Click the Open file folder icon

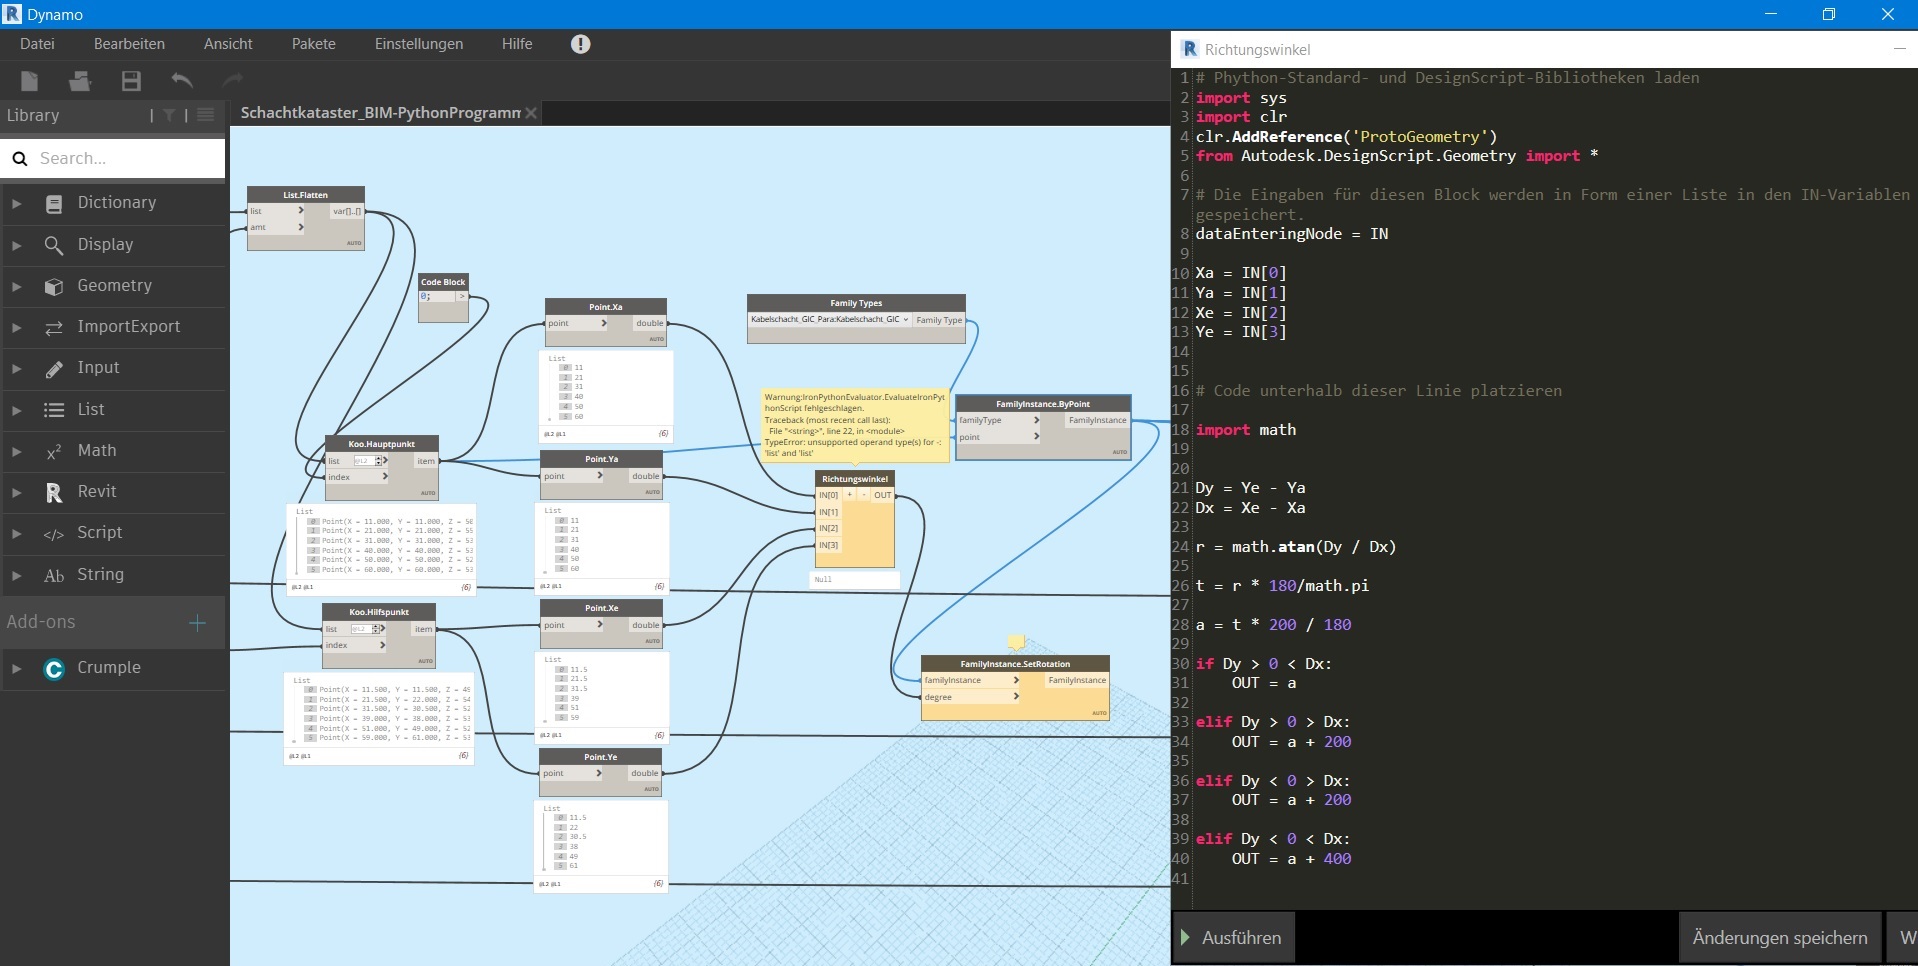click(x=80, y=81)
